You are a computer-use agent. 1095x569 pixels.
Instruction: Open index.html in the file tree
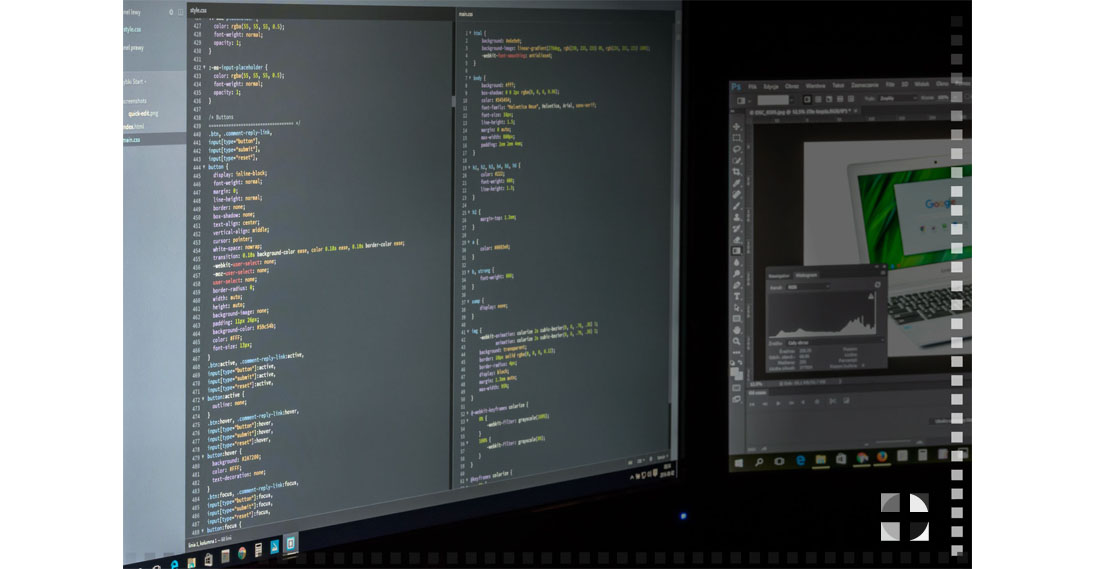pyautogui.click(x=133, y=126)
